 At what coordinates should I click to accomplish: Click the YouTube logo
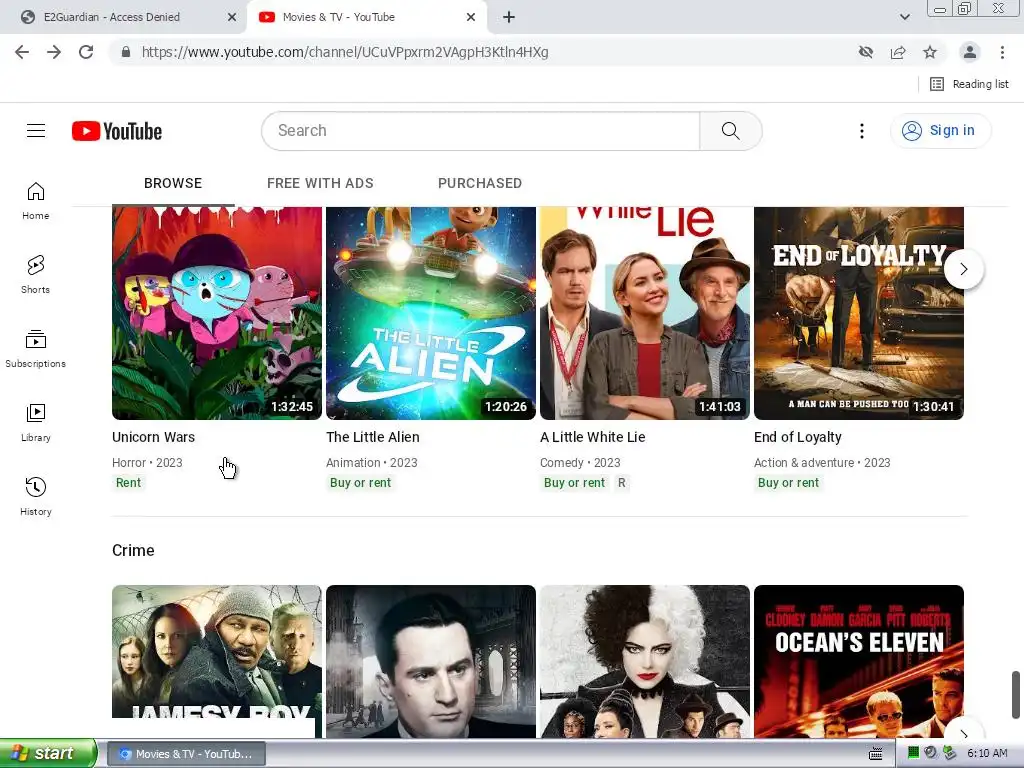117,131
